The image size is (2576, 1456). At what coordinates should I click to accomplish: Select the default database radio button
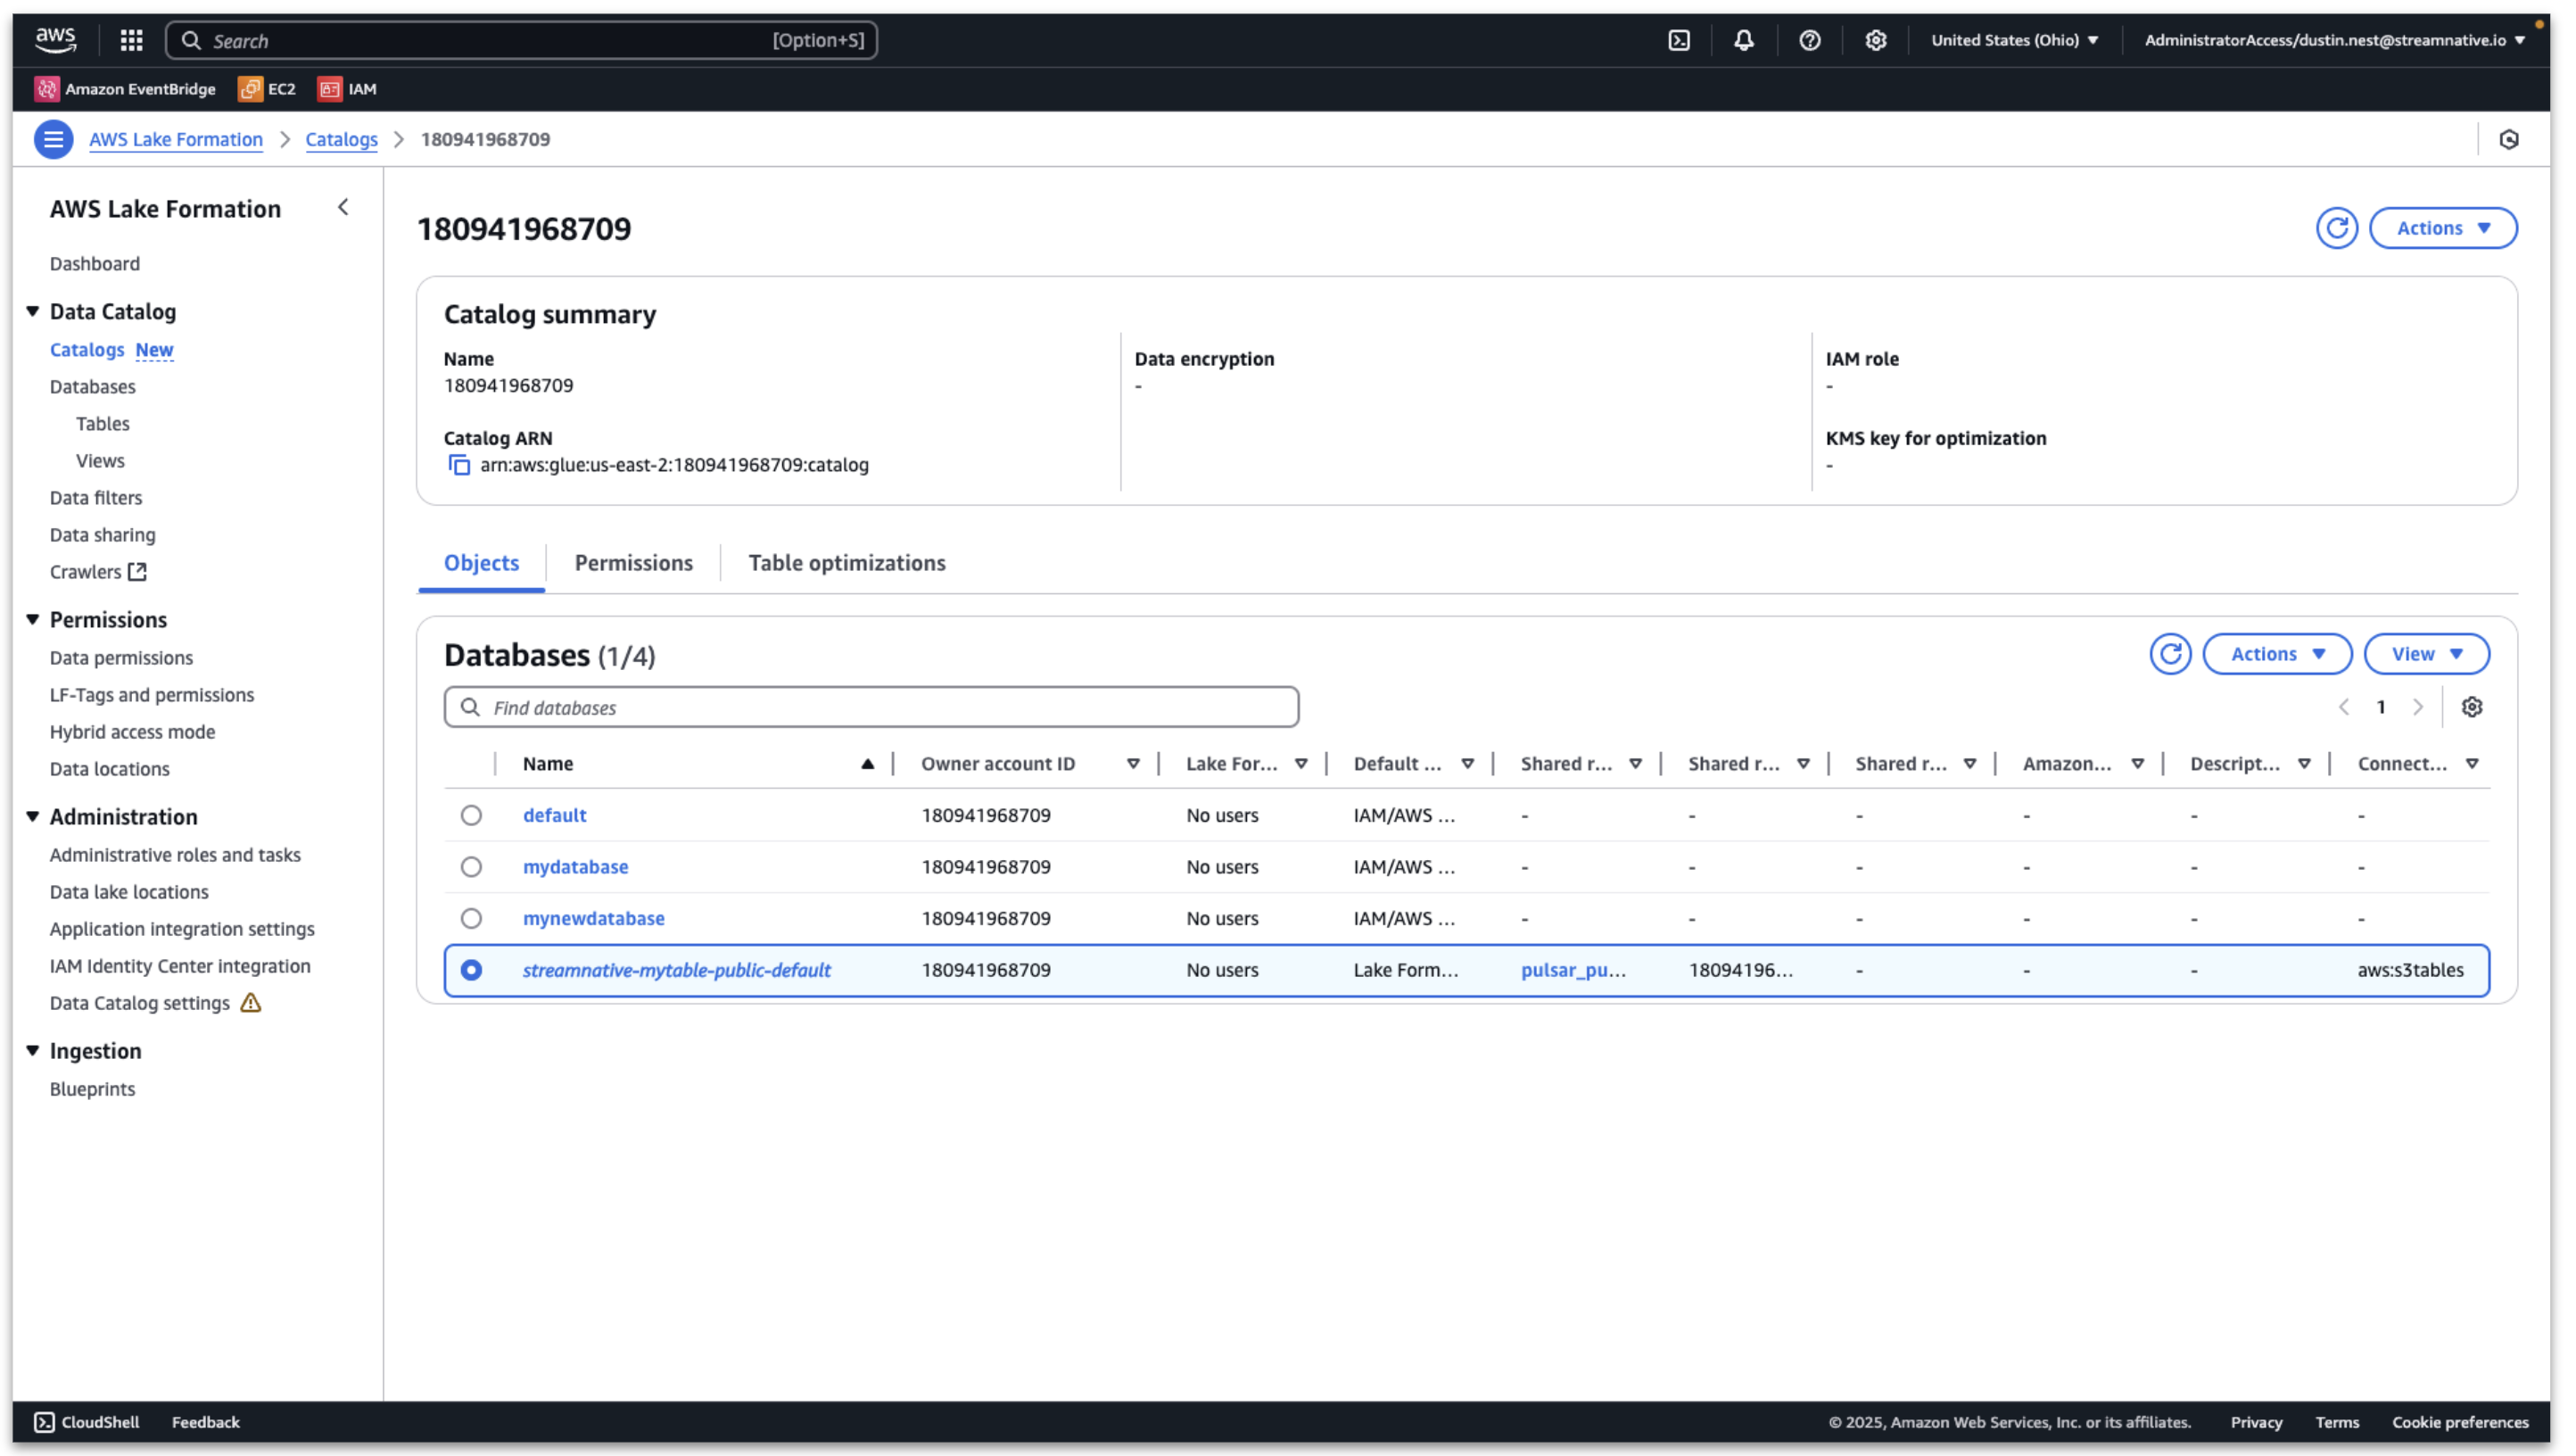pyautogui.click(x=471, y=814)
